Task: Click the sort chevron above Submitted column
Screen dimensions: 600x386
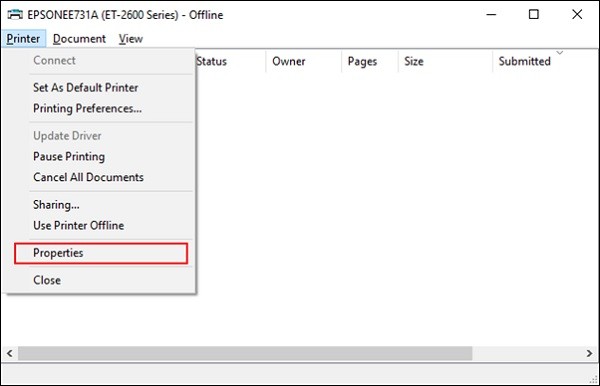Action: 559,52
